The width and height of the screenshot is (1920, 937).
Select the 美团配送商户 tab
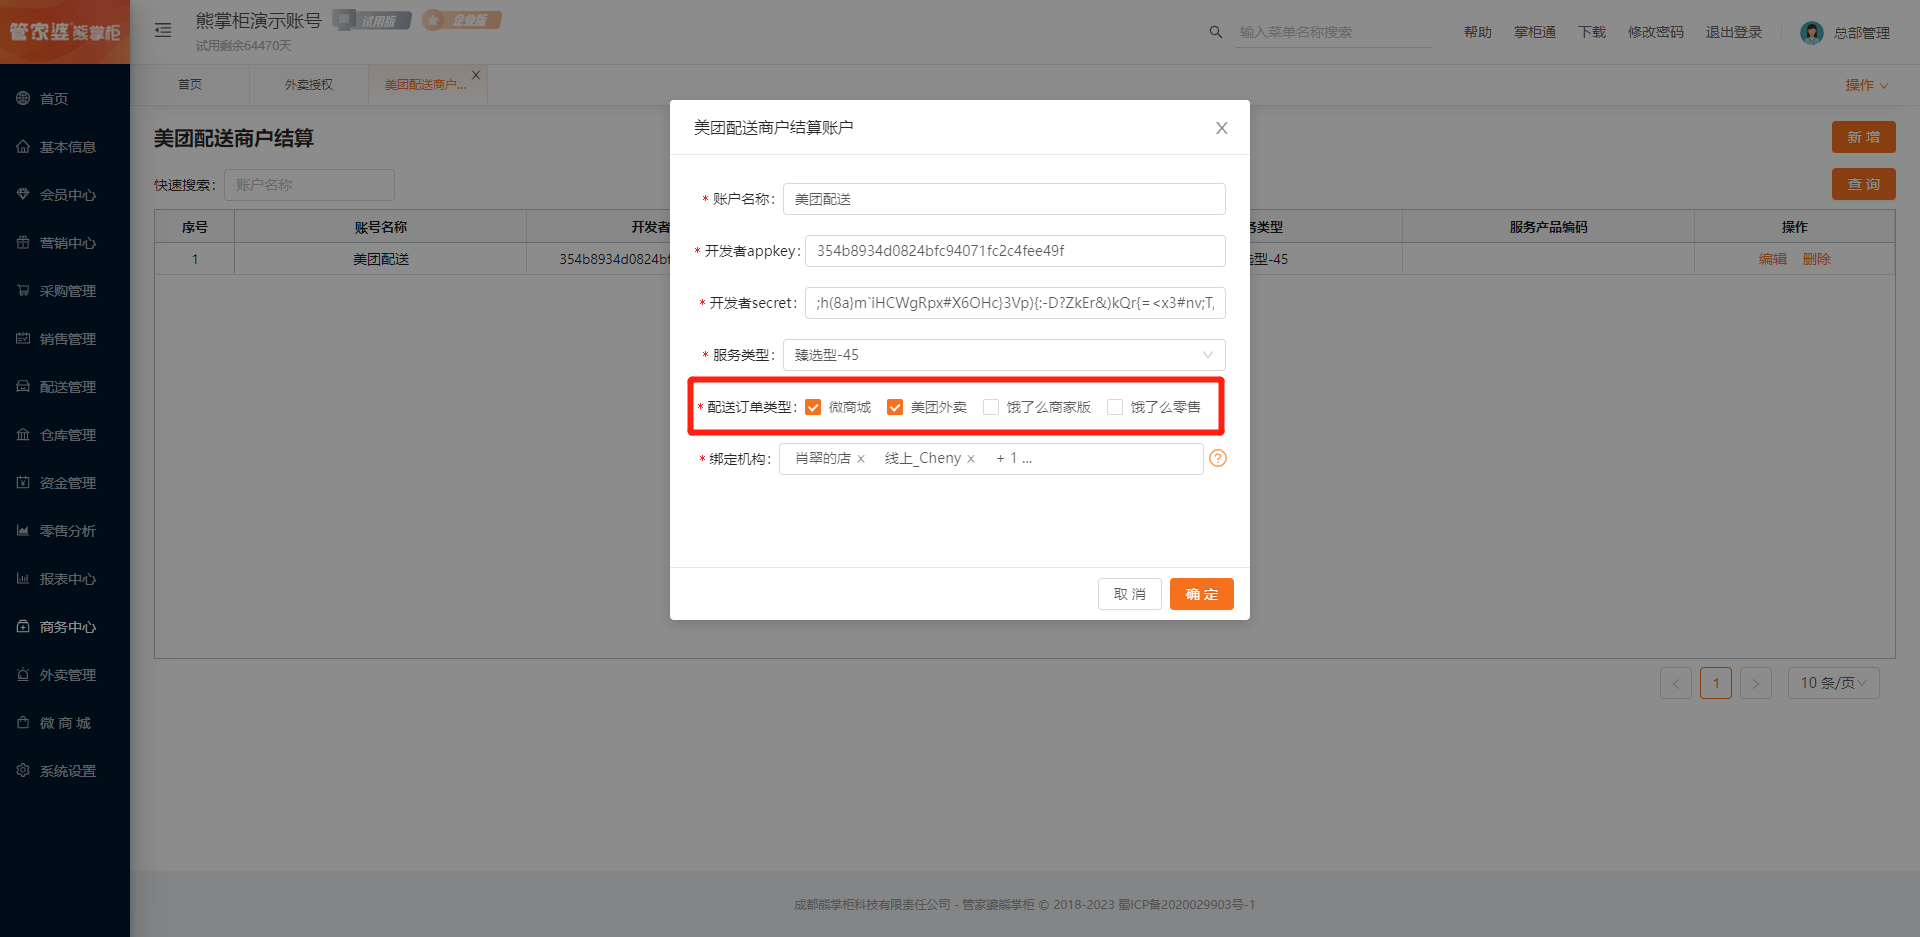[x=426, y=85]
